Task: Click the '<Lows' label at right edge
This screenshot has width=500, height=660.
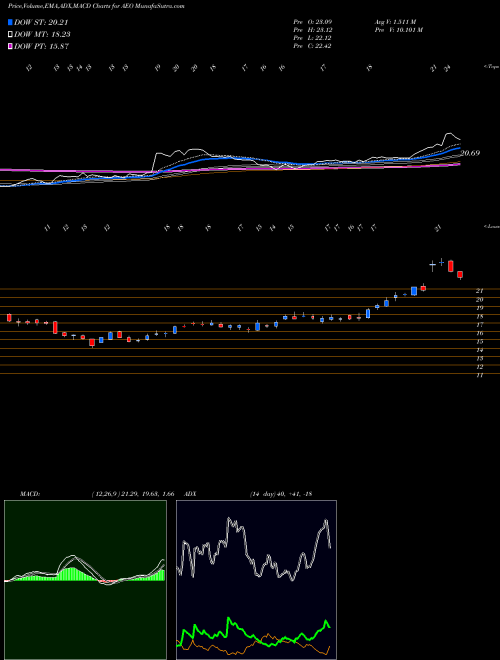Action: 491,226
